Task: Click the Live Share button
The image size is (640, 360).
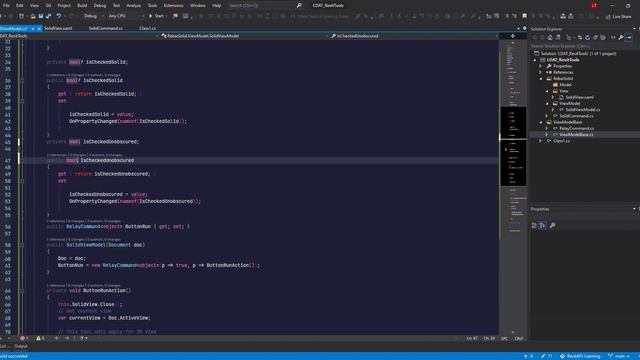Action: [x=619, y=16]
